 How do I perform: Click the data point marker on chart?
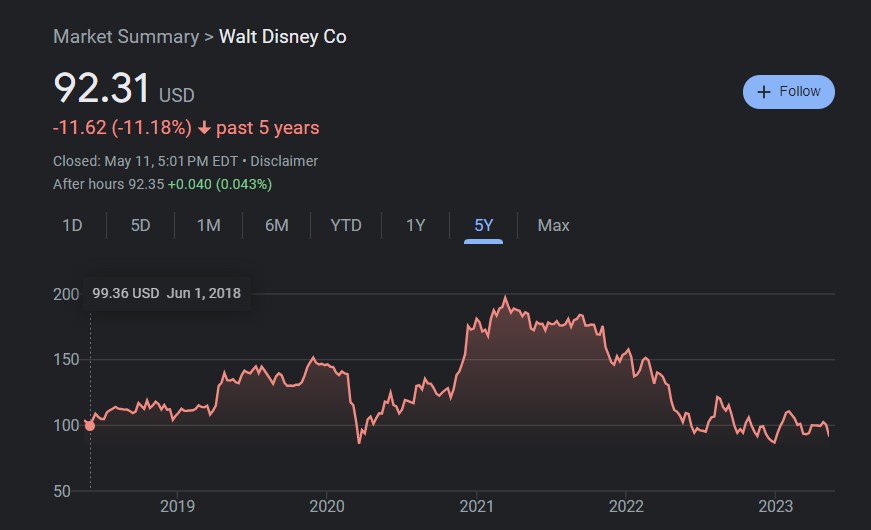pyautogui.click(x=90, y=425)
